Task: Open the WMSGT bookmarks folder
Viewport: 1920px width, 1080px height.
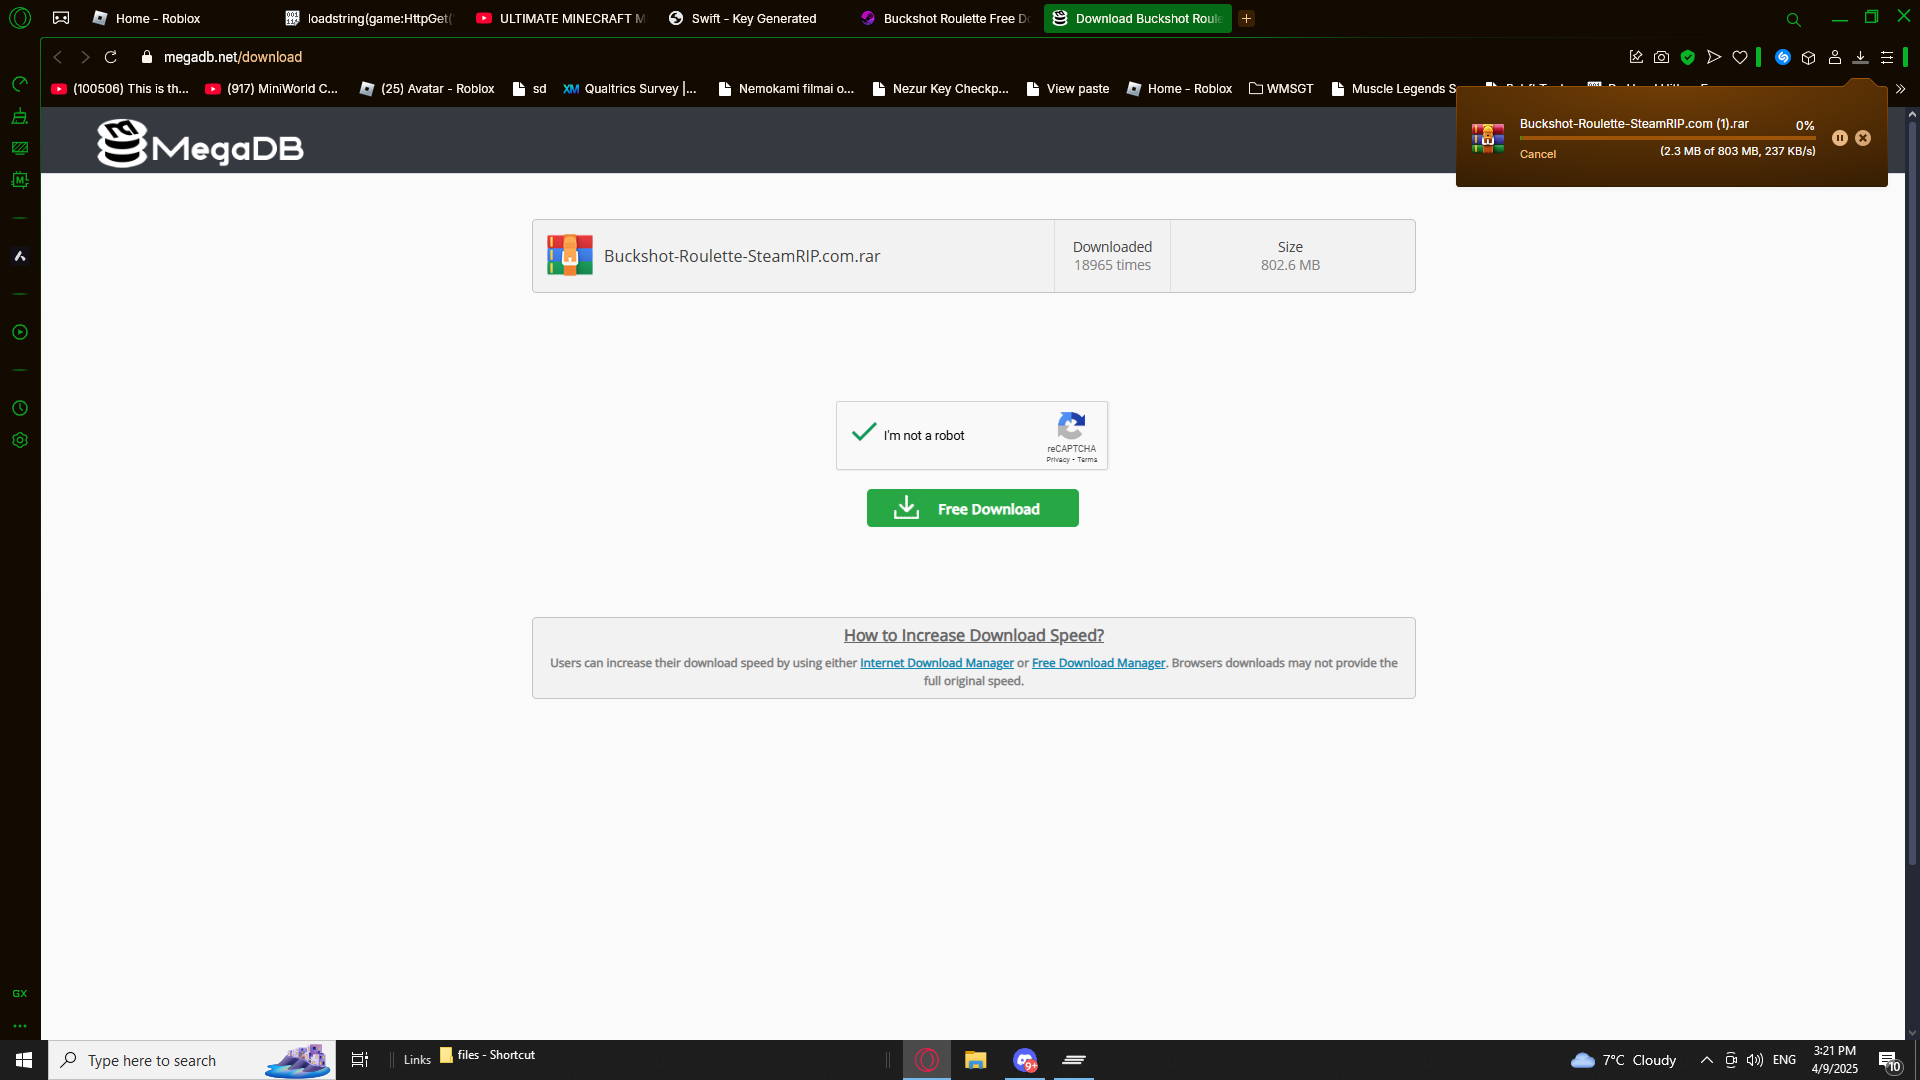Action: coord(1281,89)
